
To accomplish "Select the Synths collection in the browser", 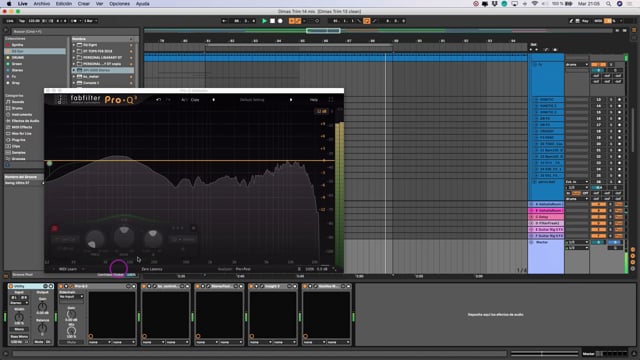I will [x=17, y=45].
